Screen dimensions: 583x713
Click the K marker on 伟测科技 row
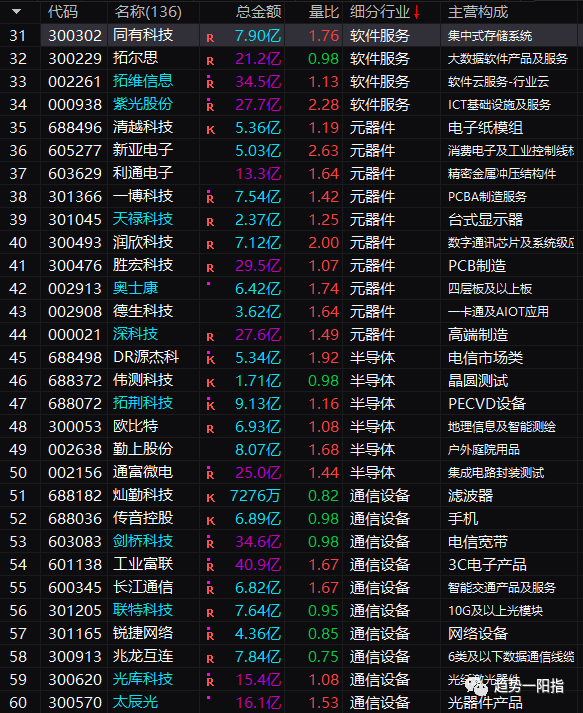[210, 383]
